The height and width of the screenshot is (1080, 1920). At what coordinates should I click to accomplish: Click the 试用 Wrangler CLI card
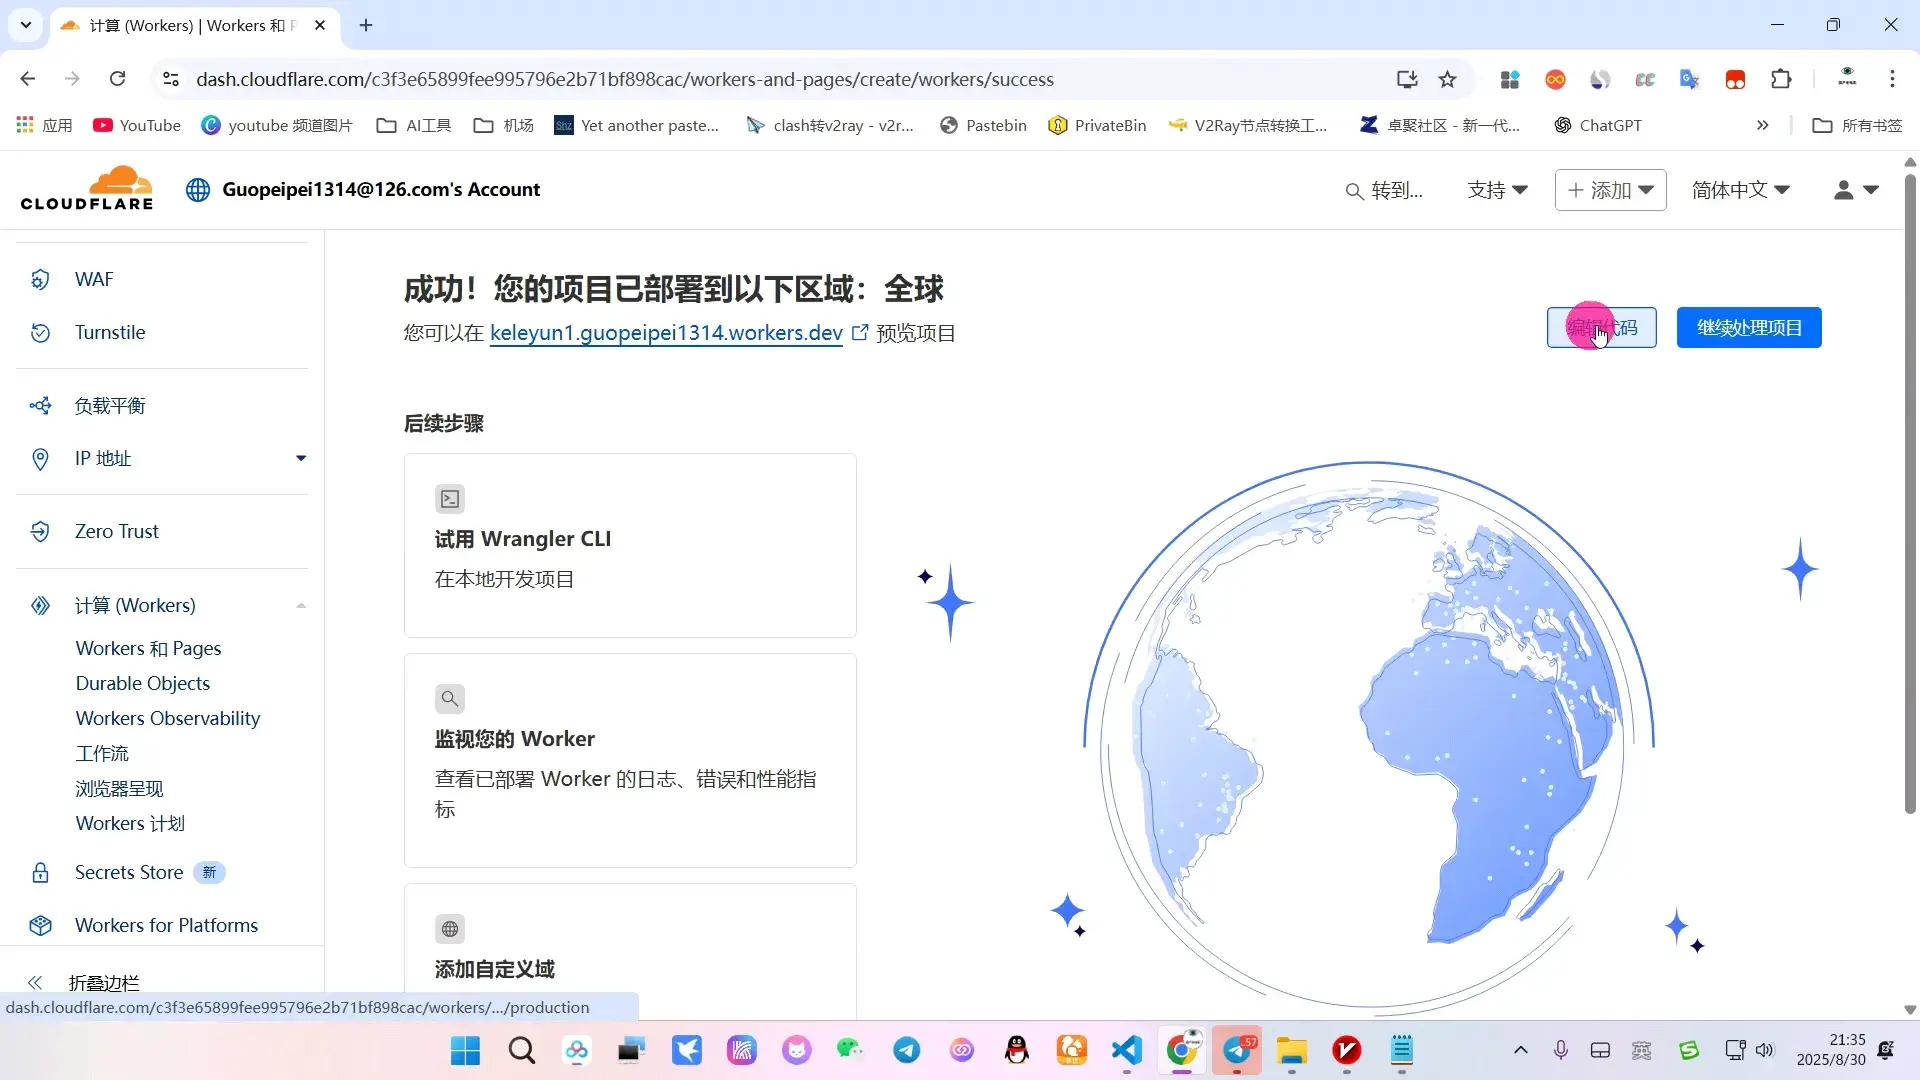pos(630,546)
